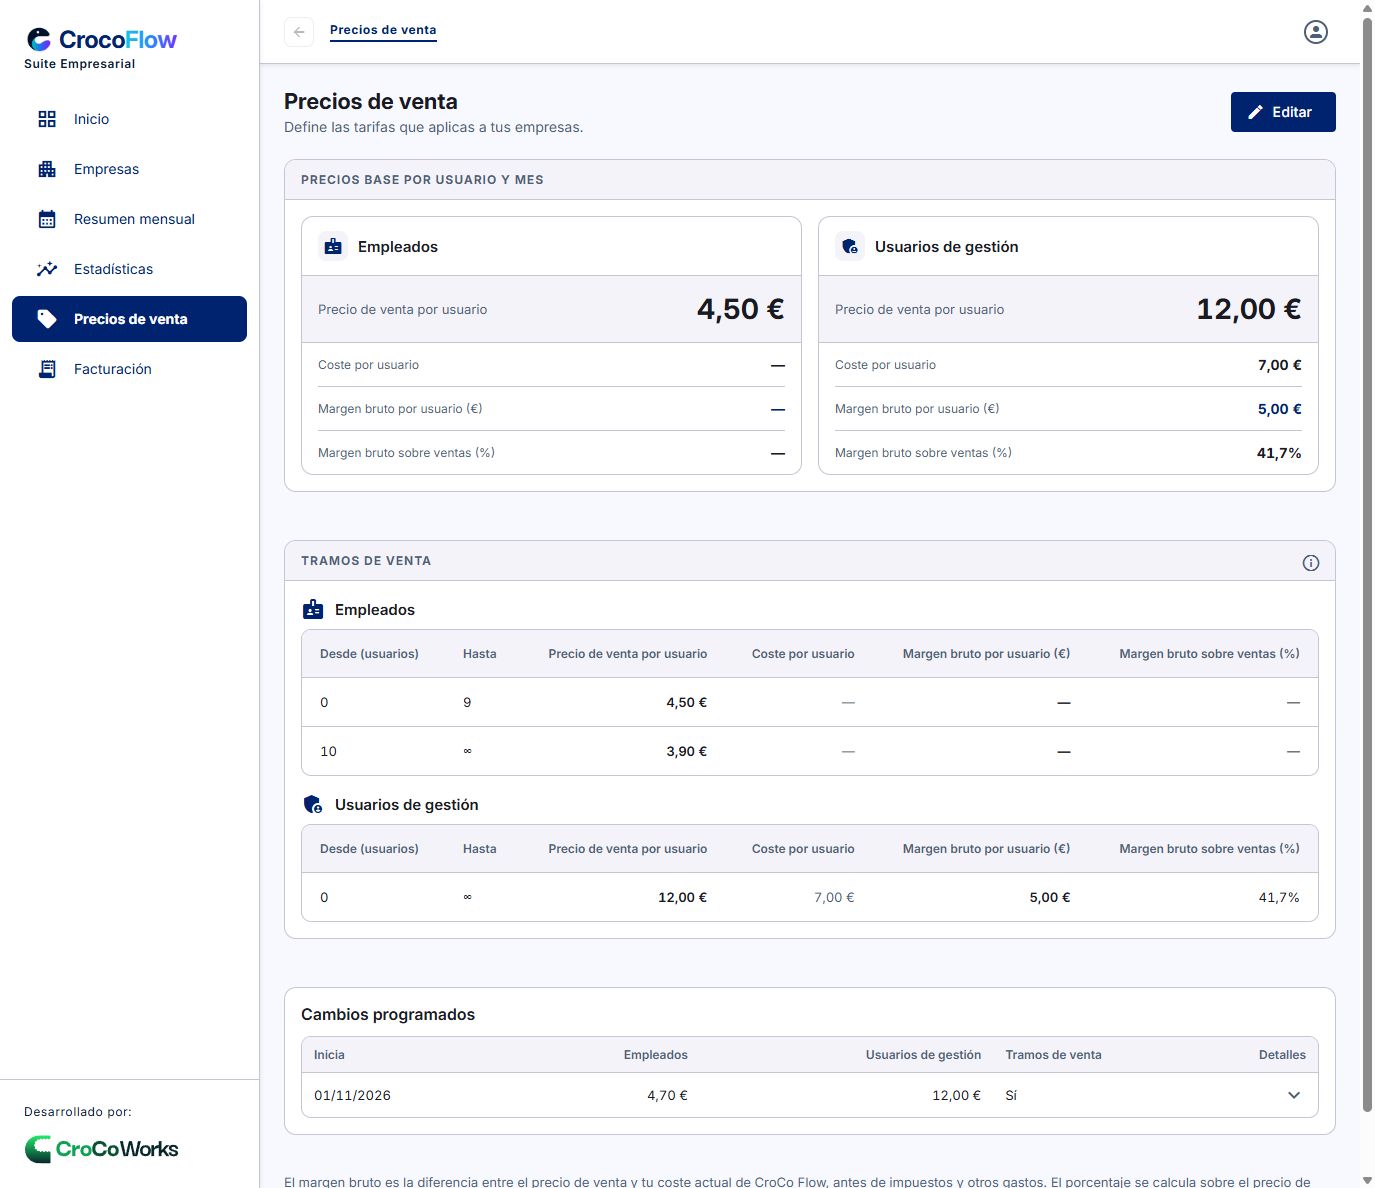Screen dimensions: 1375x1188
Task: Open the user account profile icon
Action: coord(1316,32)
